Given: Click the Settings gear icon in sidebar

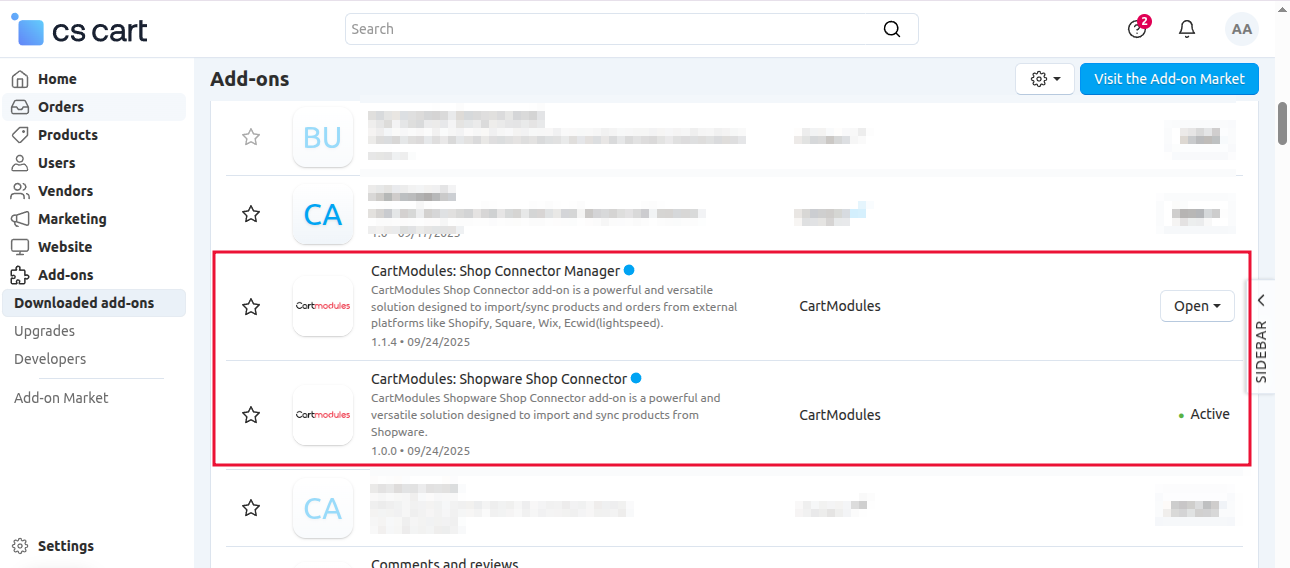Looking at the screenshot, I should [x=20, y=546].
